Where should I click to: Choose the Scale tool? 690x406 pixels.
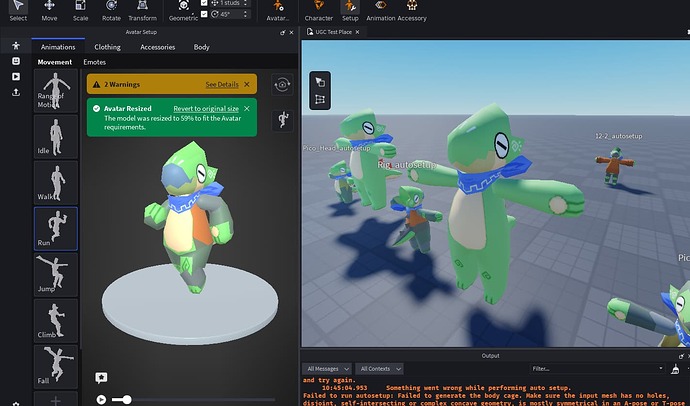click(80, 10)
